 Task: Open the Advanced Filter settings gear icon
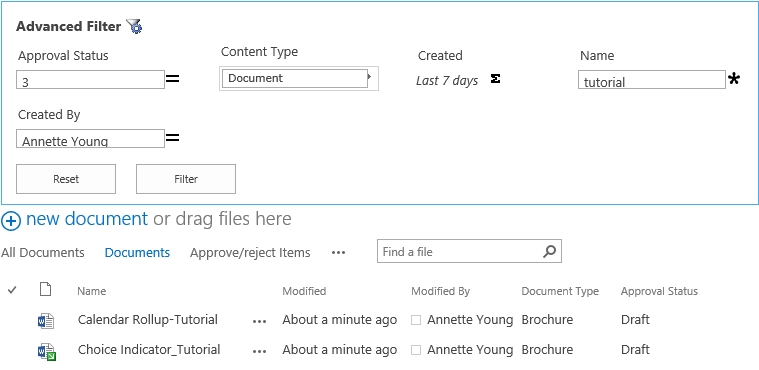coord(134,26)
